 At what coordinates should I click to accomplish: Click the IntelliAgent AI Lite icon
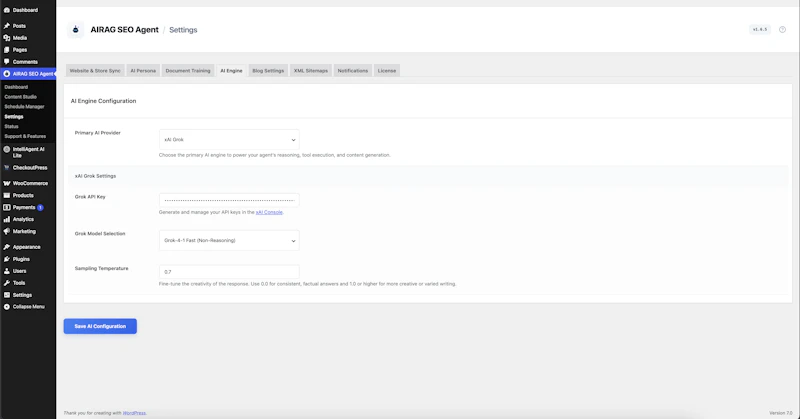(7, 150)
